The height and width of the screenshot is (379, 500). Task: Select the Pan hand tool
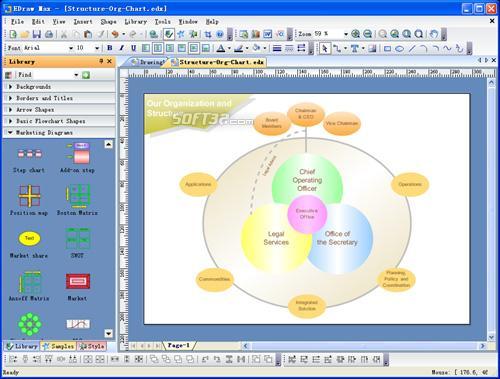(x=433, y=34)
